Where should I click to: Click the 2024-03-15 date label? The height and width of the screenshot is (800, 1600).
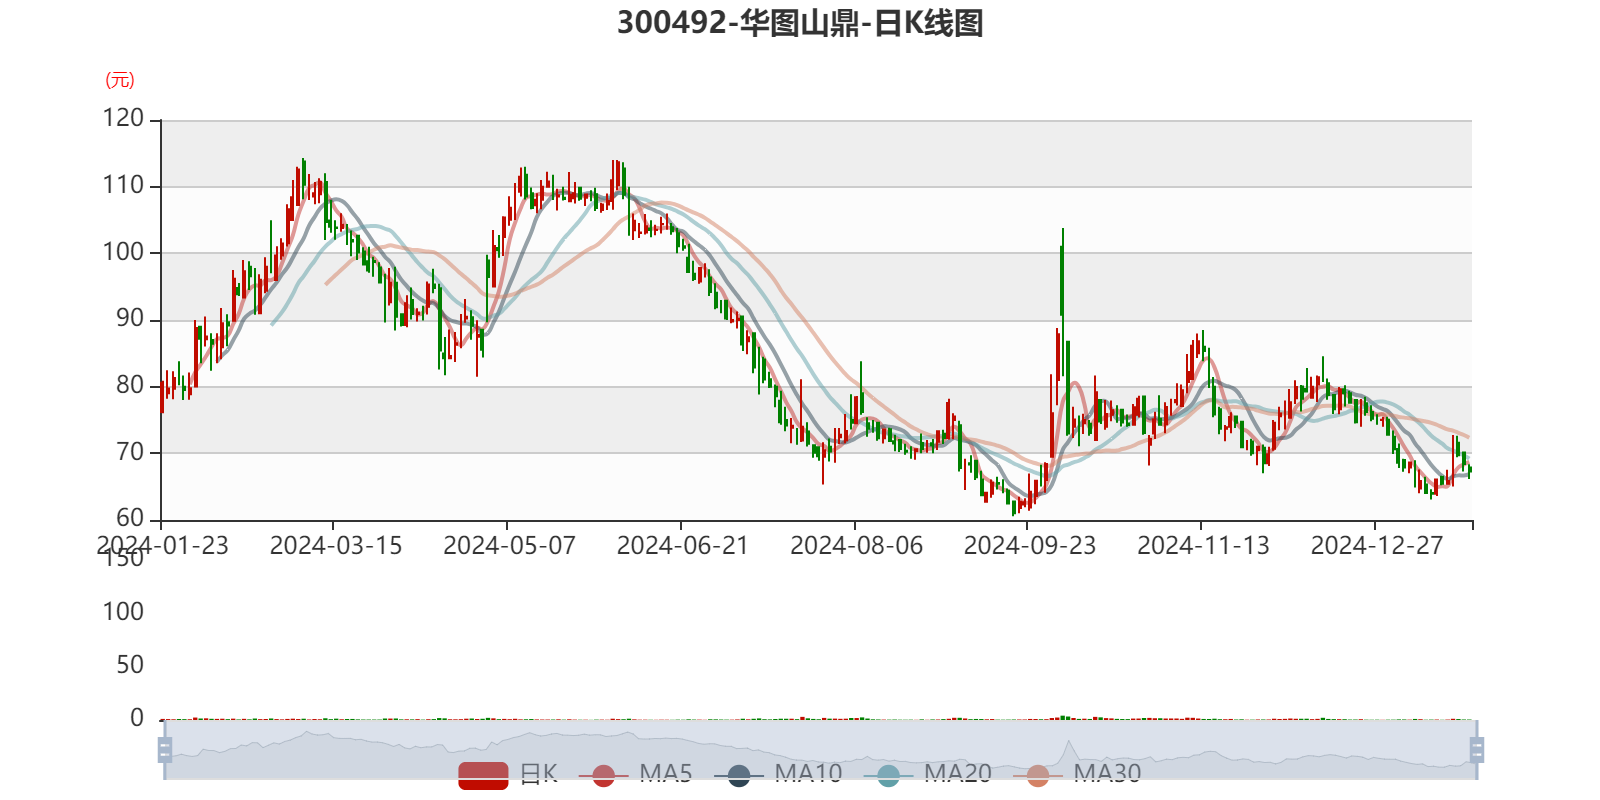click(x=336, y=546)
